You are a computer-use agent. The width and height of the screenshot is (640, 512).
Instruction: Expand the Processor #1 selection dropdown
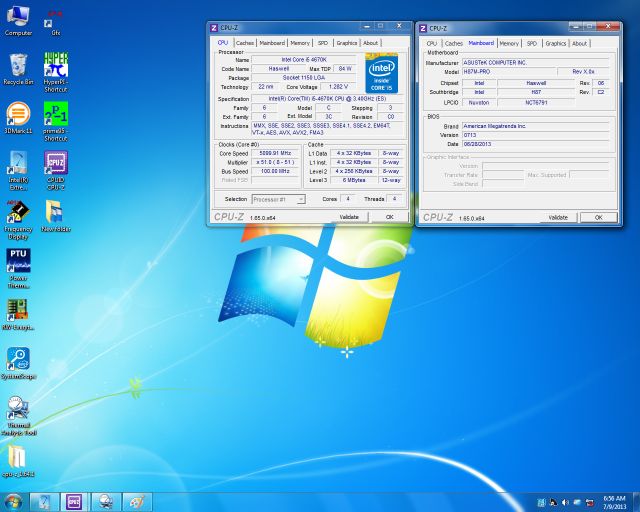(x=278, y=199)
